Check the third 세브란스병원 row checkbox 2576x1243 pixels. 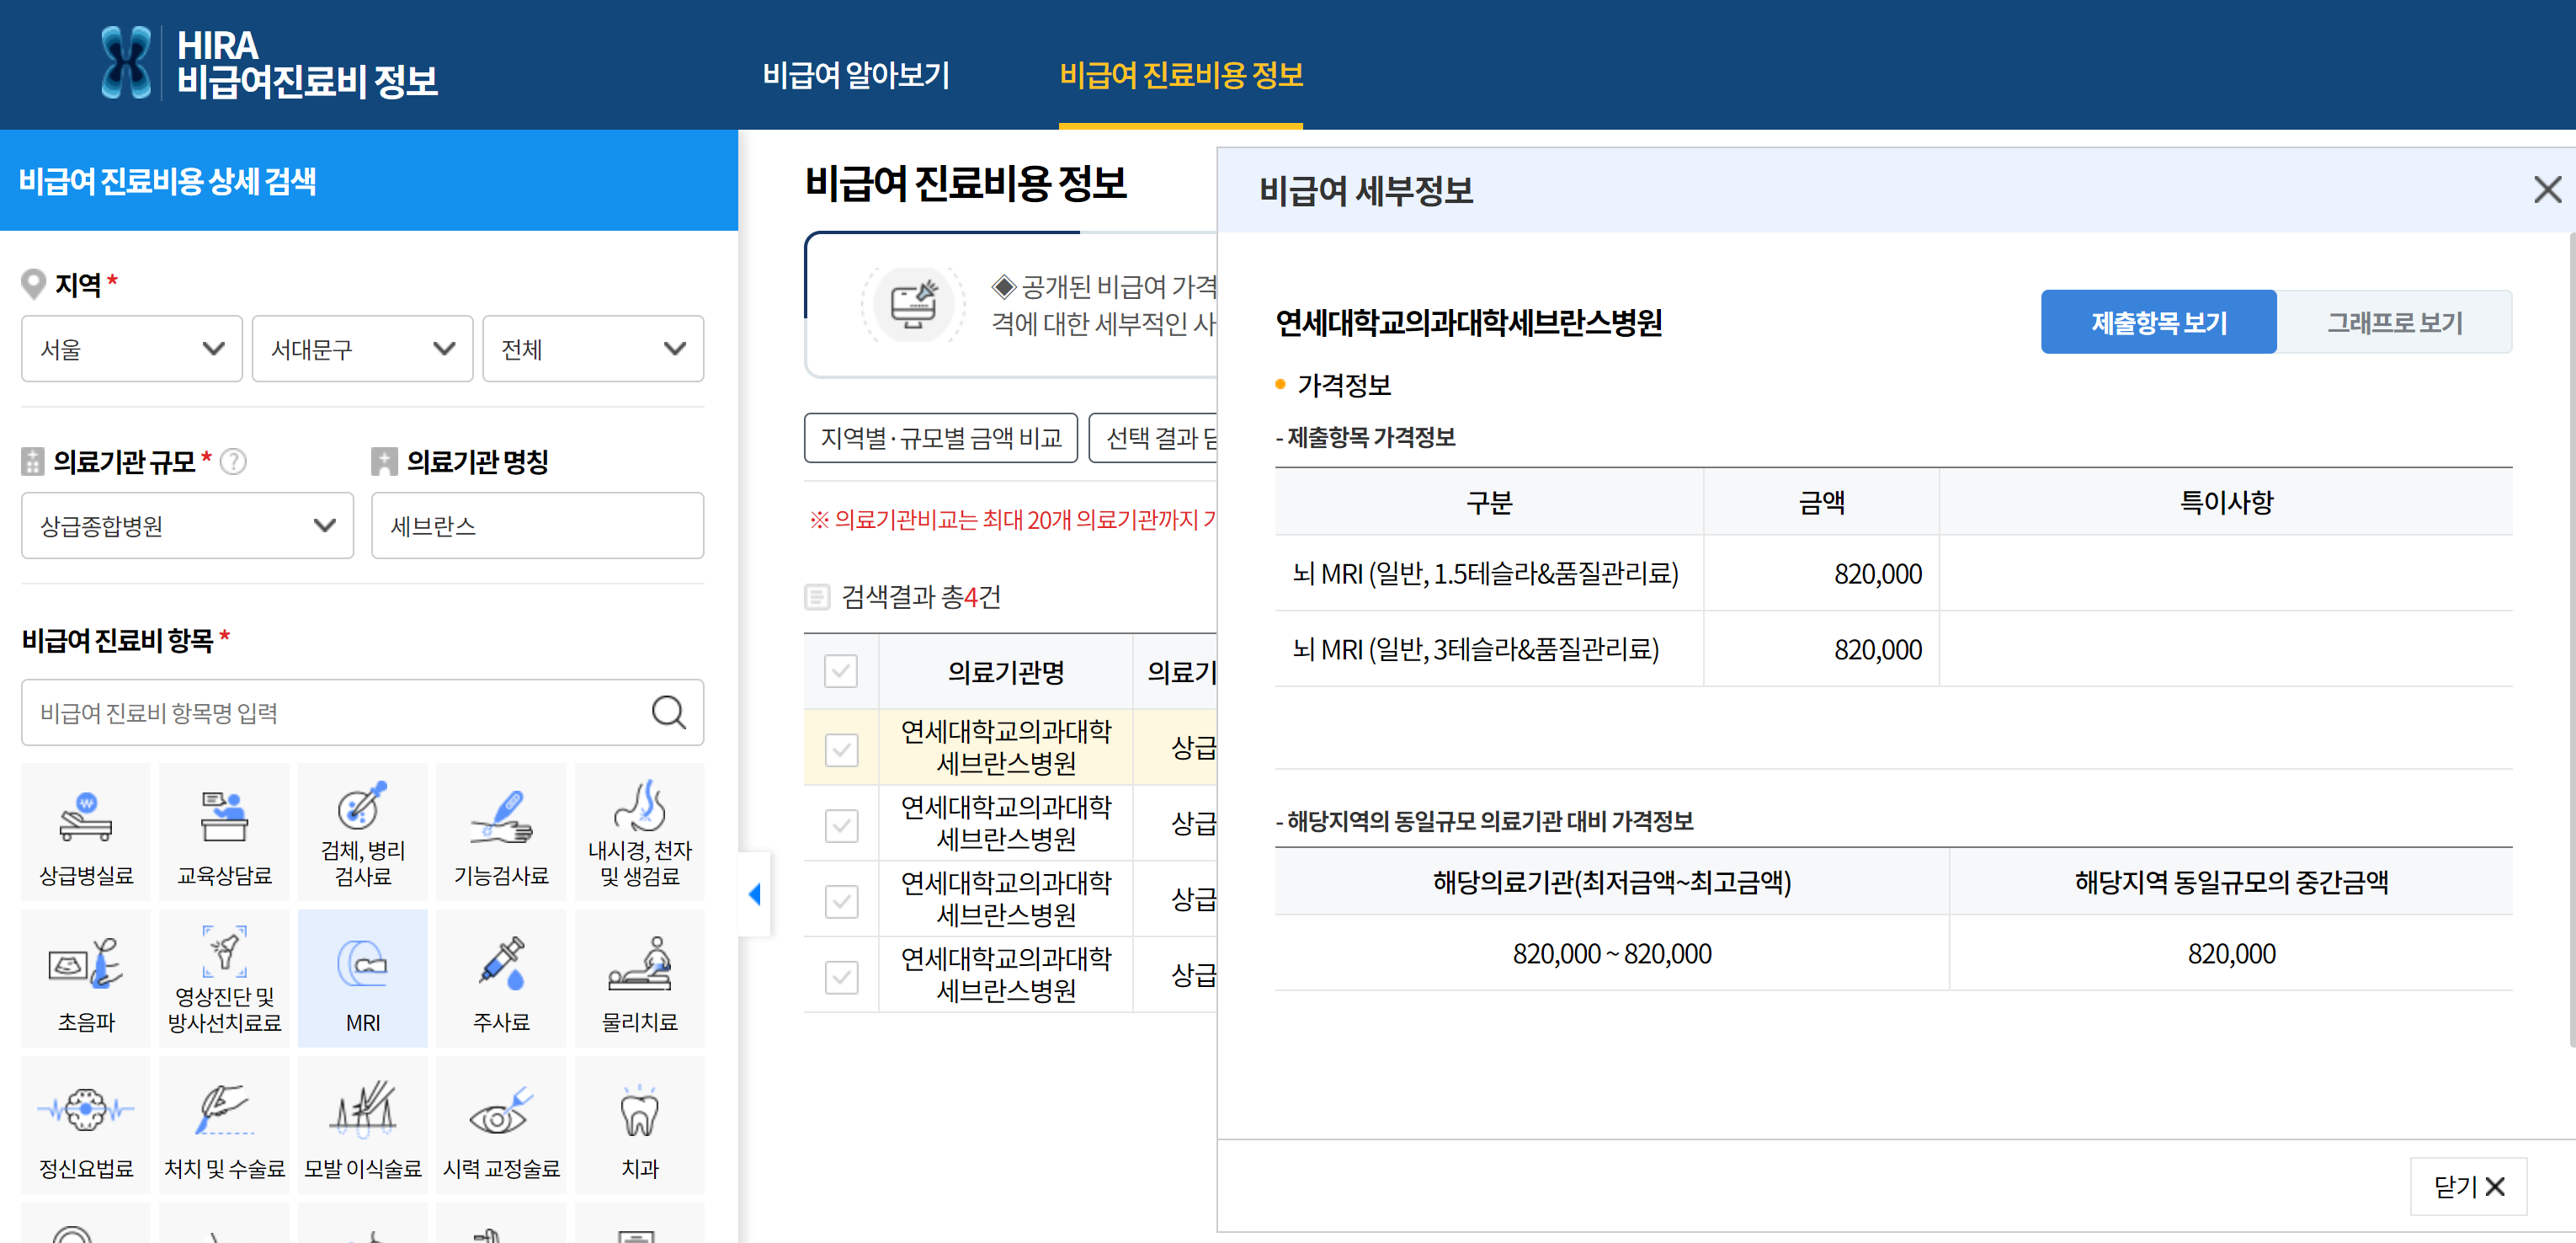pyautogui.click(x=841, y=901)
